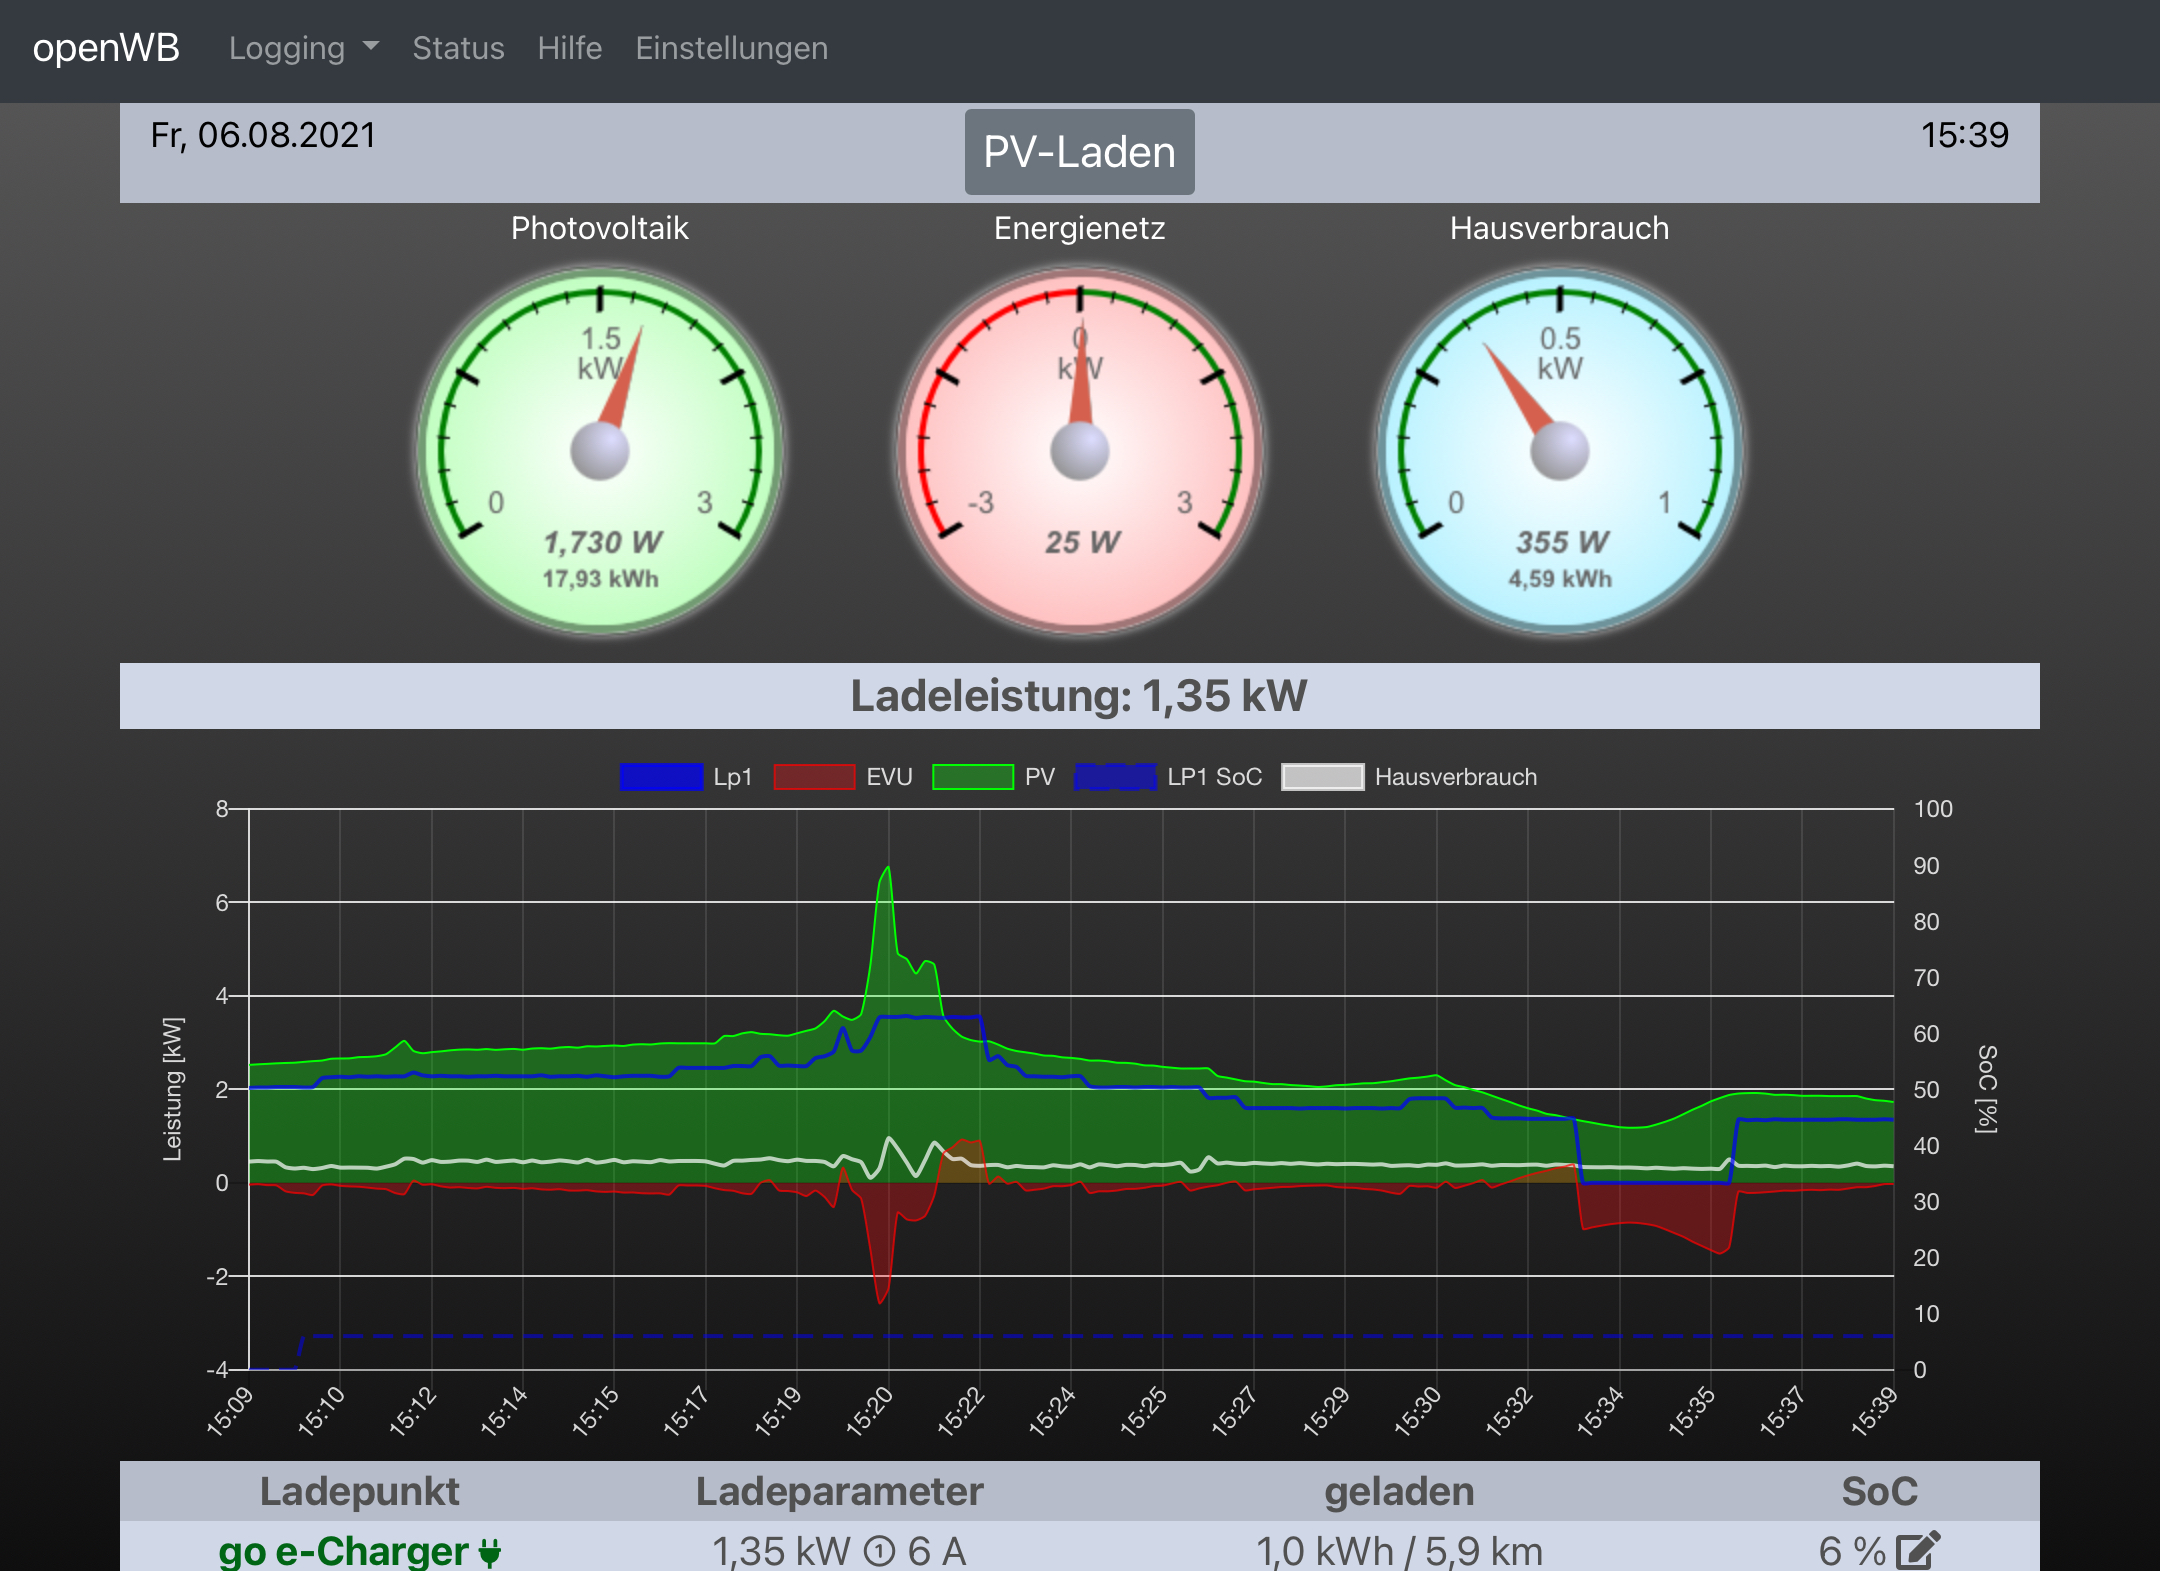
Task: Click the Photovoltaik gauge
Action: click(x=600, y=451)
